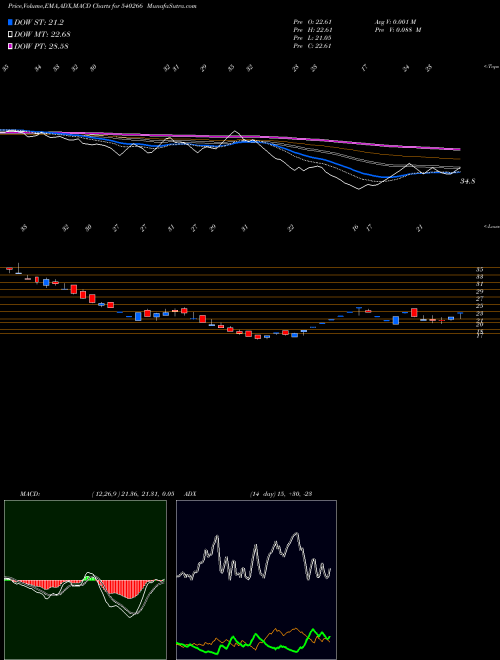Select the 'DOW MT: 22.68' label
Viewport: 500px width, 660px height.
tap(41, 35)
